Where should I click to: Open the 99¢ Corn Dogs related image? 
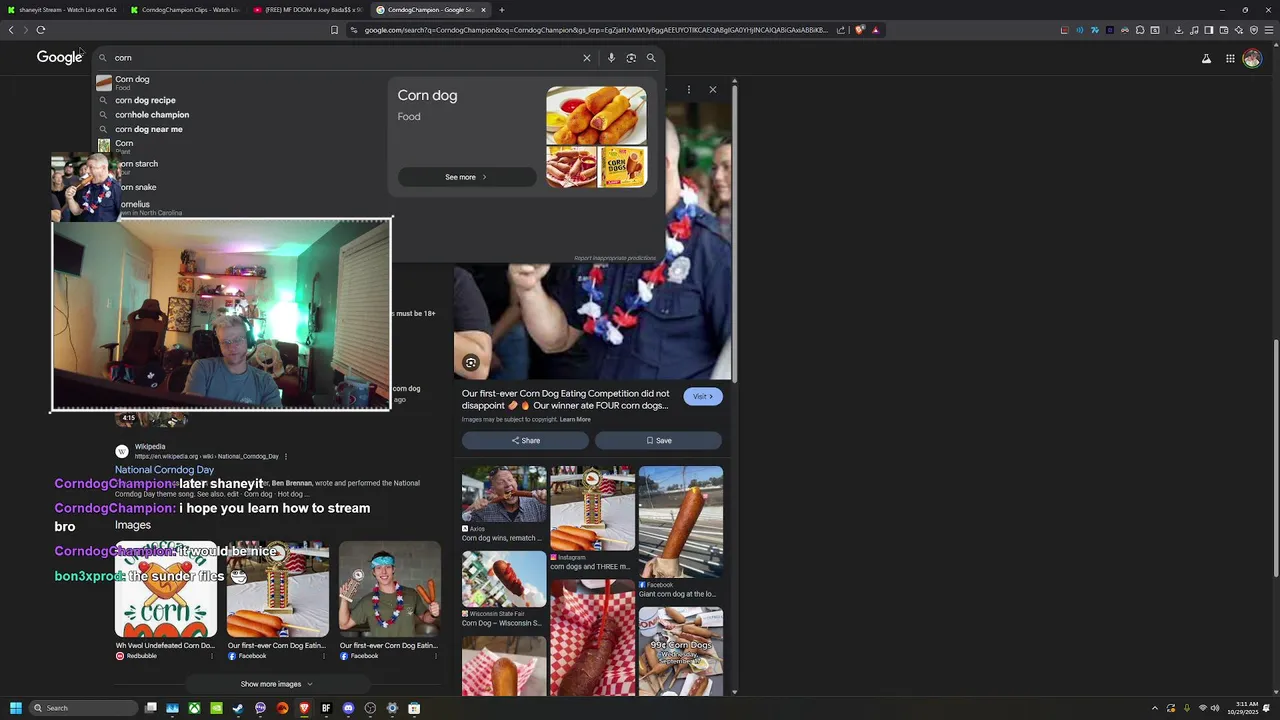click(x=681, y=651)
